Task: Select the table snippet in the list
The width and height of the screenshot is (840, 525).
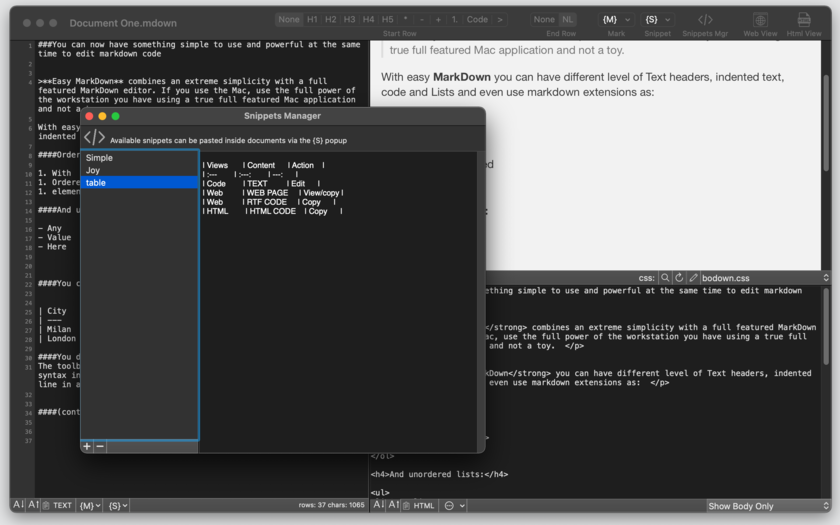Action: [x=140, y=183]
